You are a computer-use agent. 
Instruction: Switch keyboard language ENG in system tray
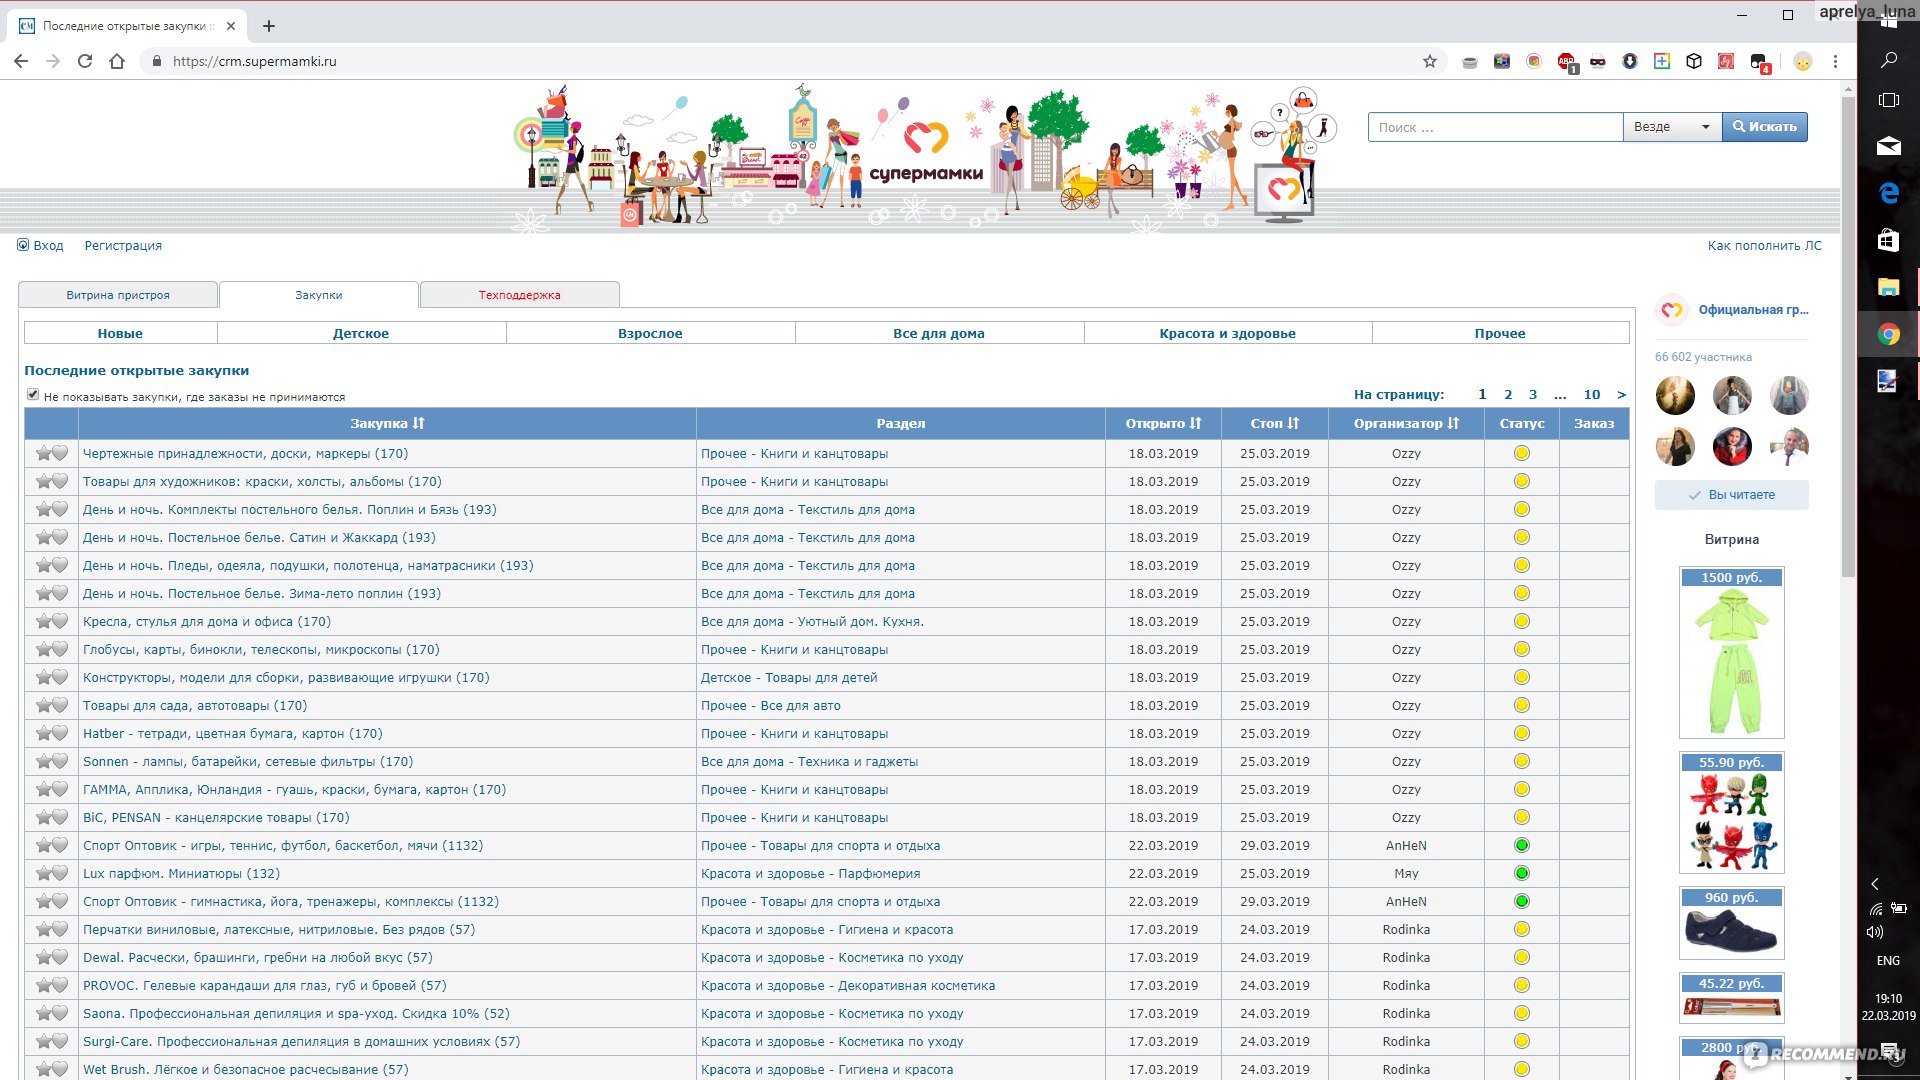[1887, 960]
